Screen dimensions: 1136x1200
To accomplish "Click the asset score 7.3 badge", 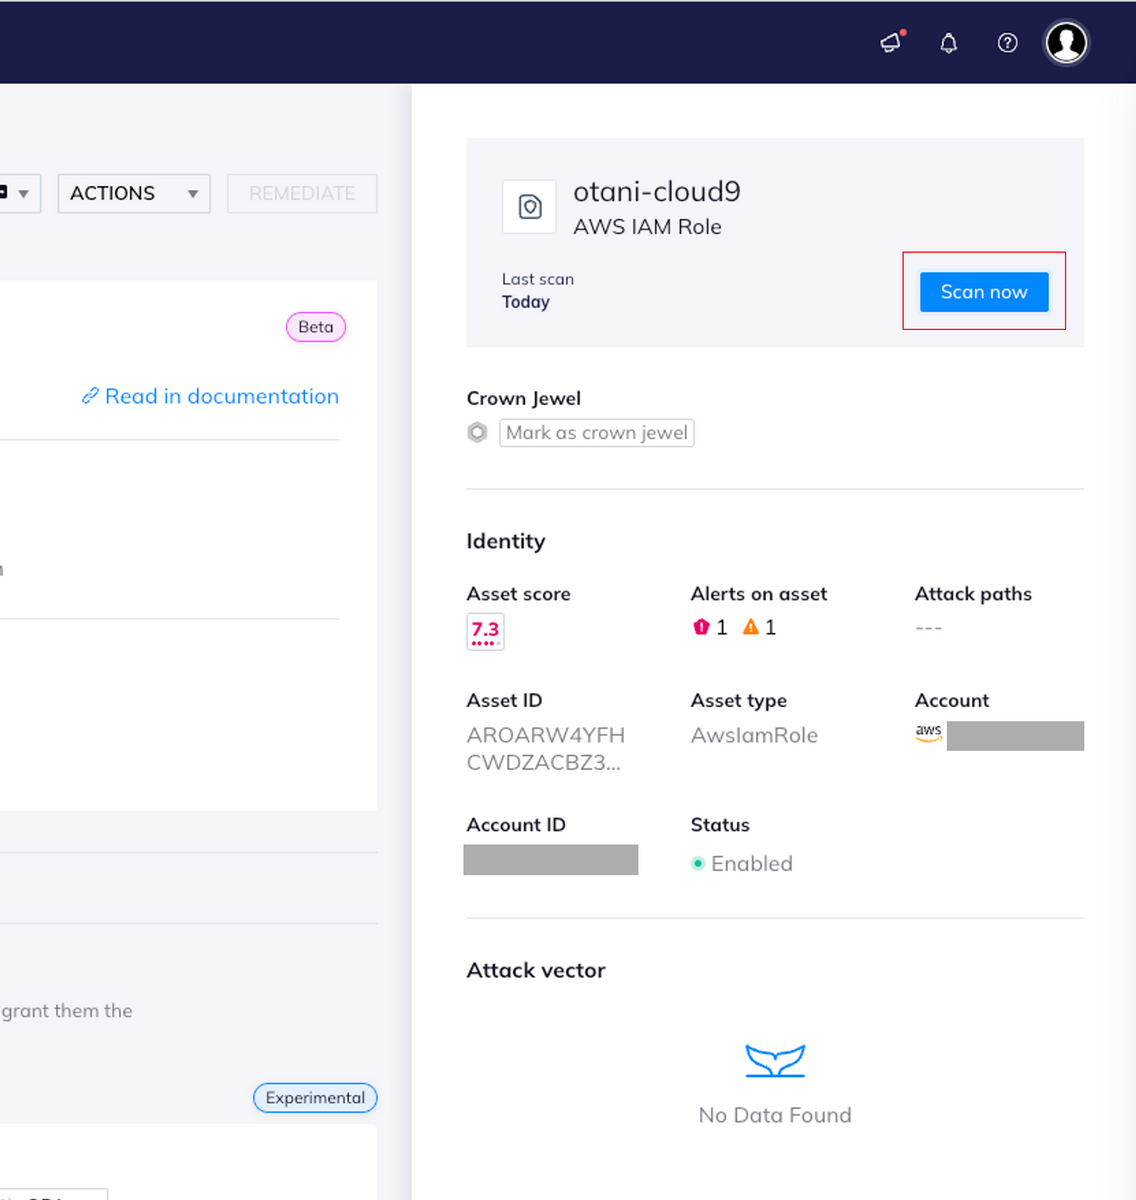I will pyautogui.click(x=485, y=632).
